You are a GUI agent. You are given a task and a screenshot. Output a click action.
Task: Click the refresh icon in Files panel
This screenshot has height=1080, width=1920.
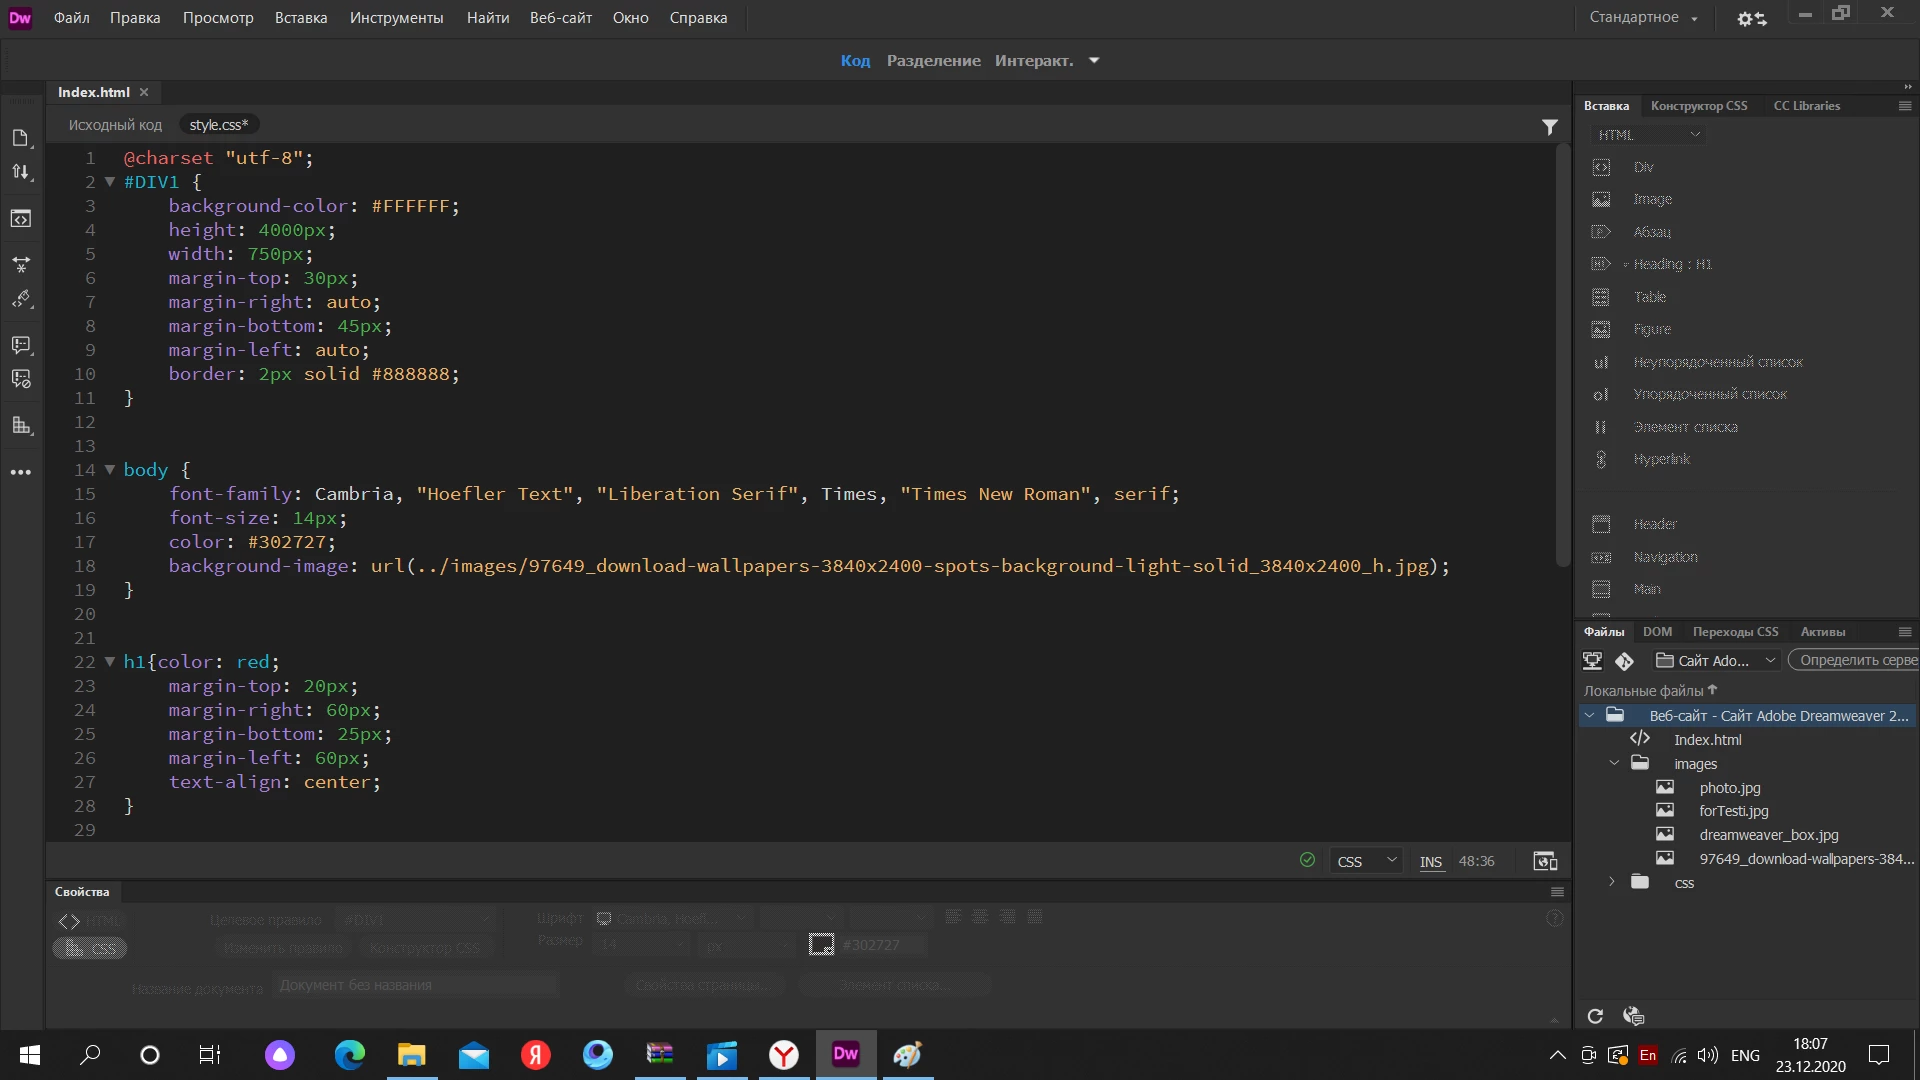pyautogui.click(x=1595, y=1016)
